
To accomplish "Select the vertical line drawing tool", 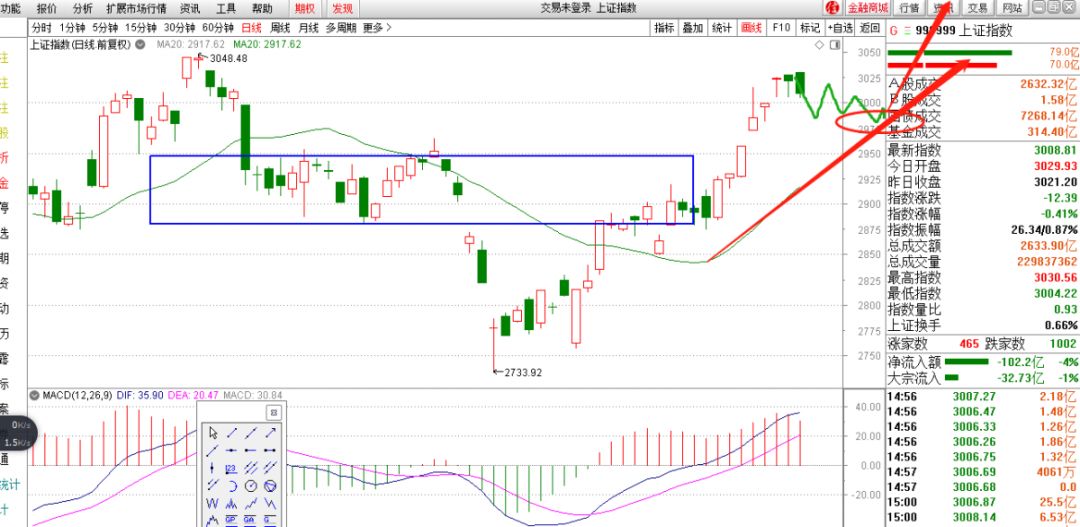I will tap(212, 468).
